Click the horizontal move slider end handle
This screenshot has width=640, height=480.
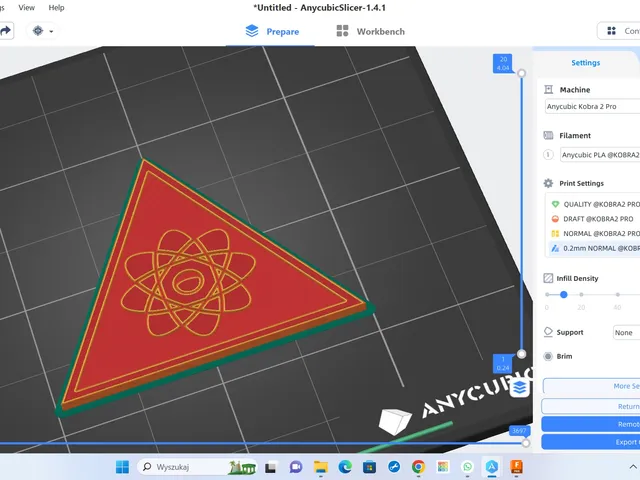526,443
